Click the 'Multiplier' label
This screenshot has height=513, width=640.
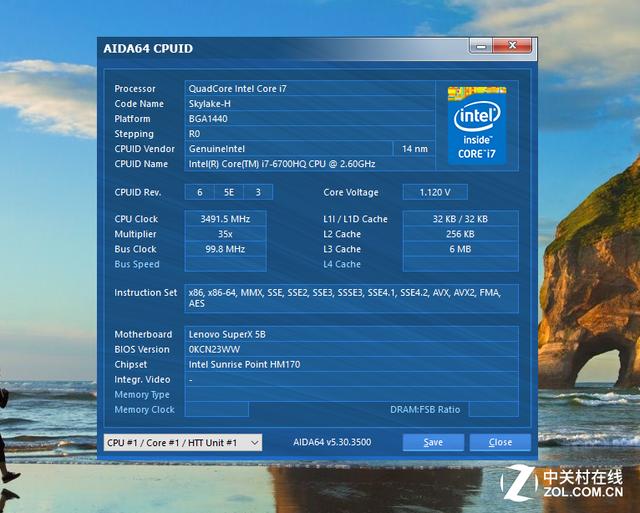click(x=135, y=234)
